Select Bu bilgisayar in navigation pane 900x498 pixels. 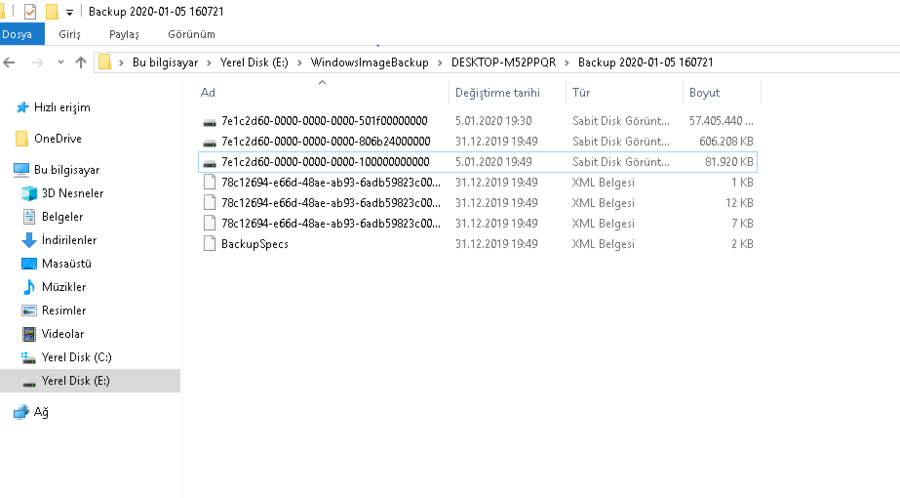point(67,170)
